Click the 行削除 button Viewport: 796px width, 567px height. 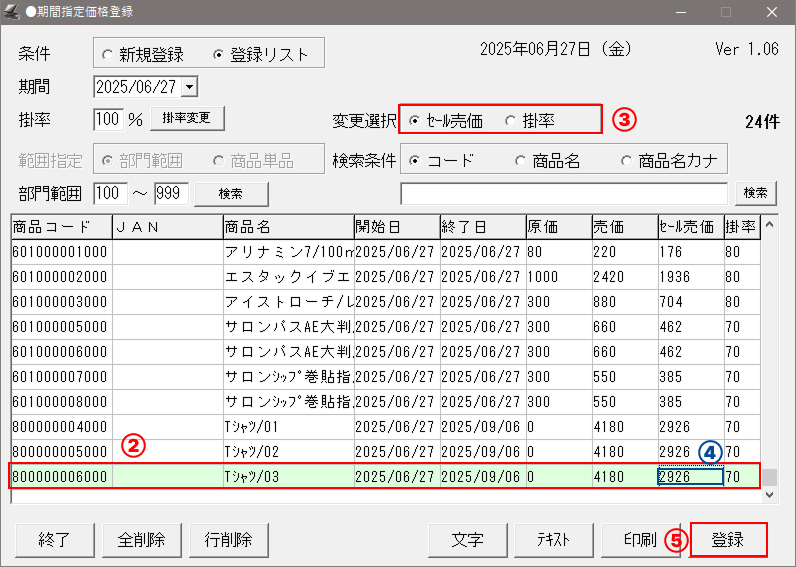pos(229,540)
